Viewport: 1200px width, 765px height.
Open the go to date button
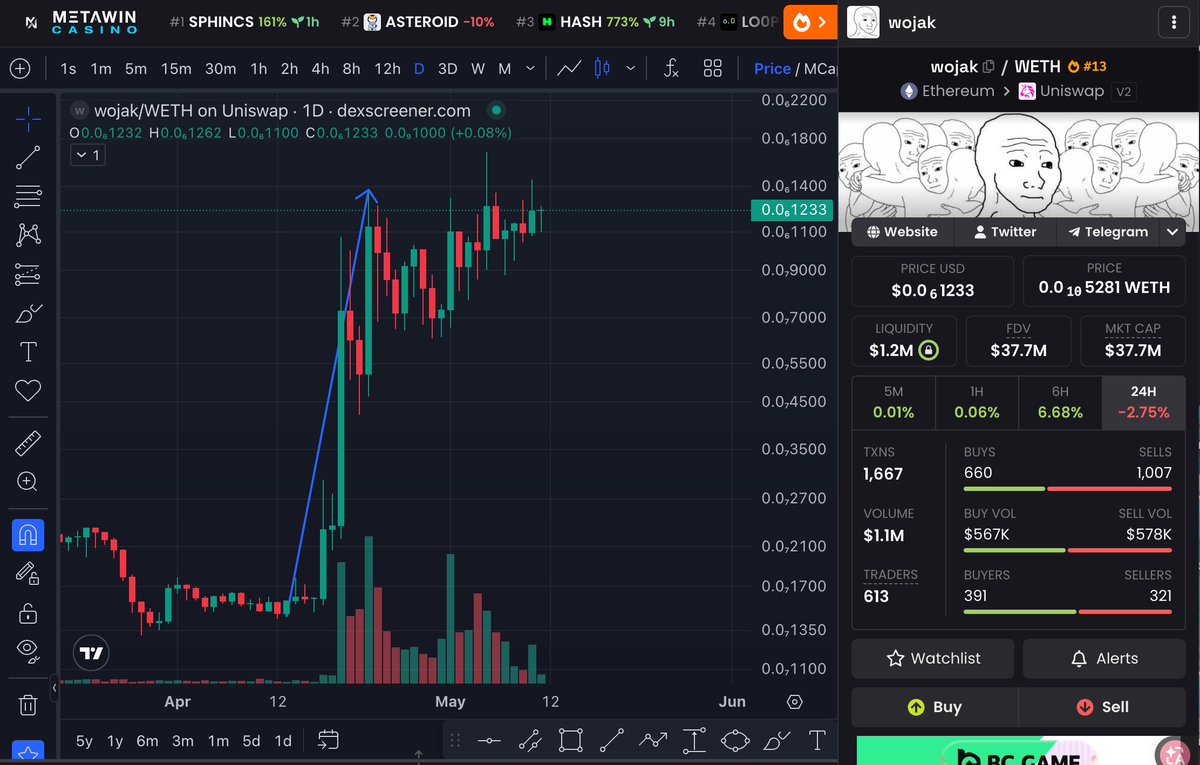328,740
